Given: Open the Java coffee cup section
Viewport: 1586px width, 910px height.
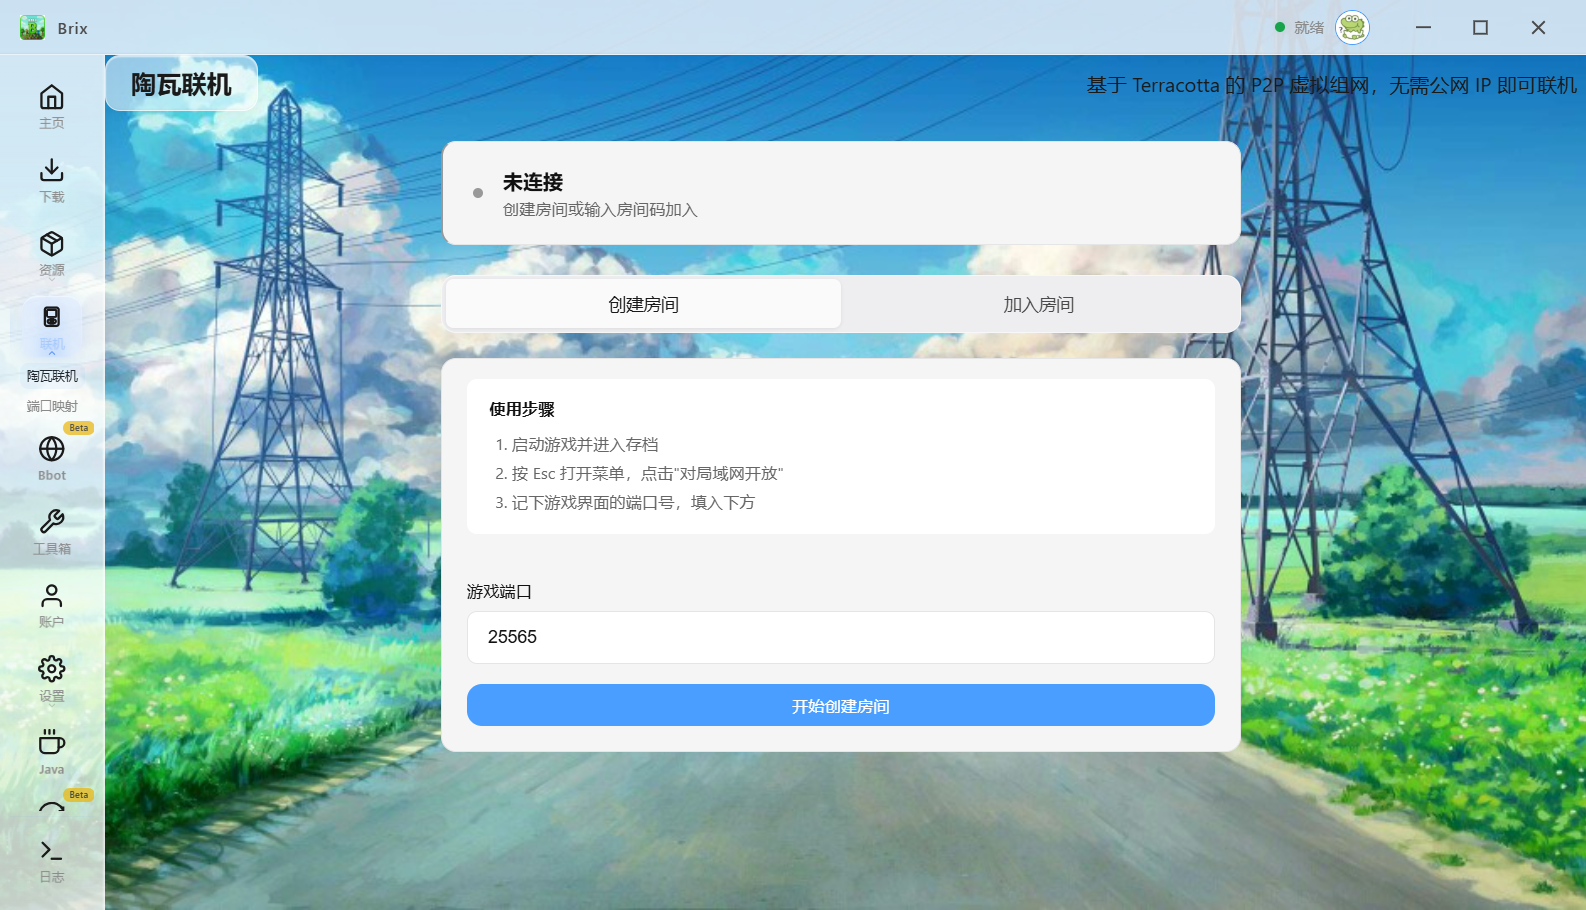Looking at the screenshot, I should click(x=52, y=752).
